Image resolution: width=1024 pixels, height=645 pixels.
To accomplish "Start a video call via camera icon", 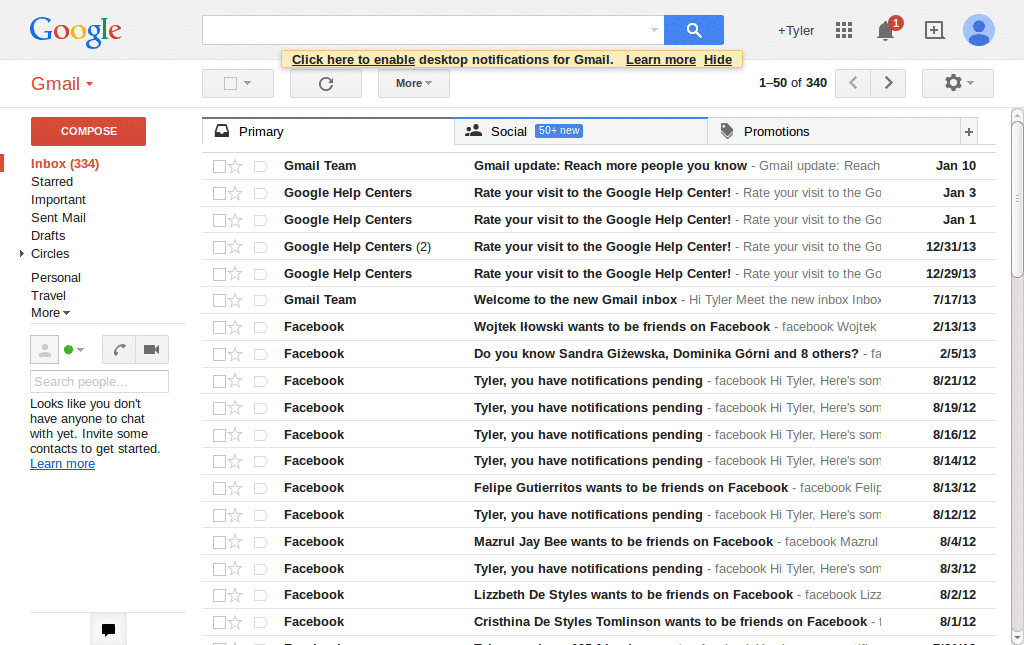I will pyautogui.click(x=151, y=349).
